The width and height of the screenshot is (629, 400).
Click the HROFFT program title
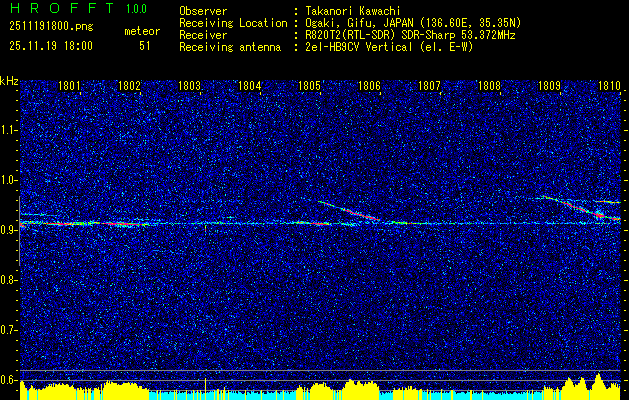pyautogui.click(x=62, y=8)
